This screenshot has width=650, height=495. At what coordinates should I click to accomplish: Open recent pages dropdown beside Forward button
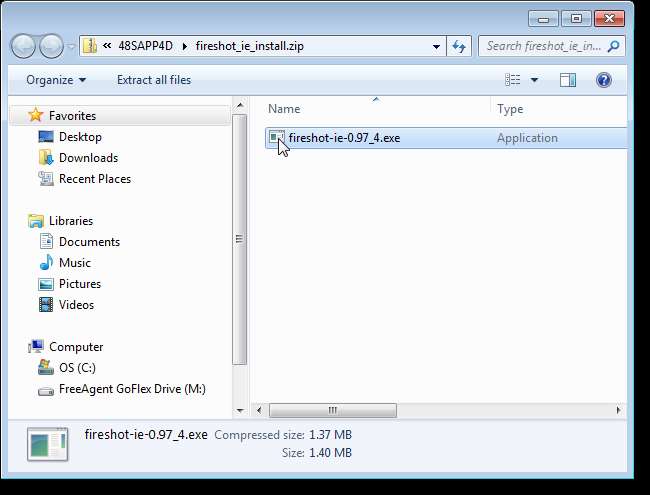(x=71, y=46)
